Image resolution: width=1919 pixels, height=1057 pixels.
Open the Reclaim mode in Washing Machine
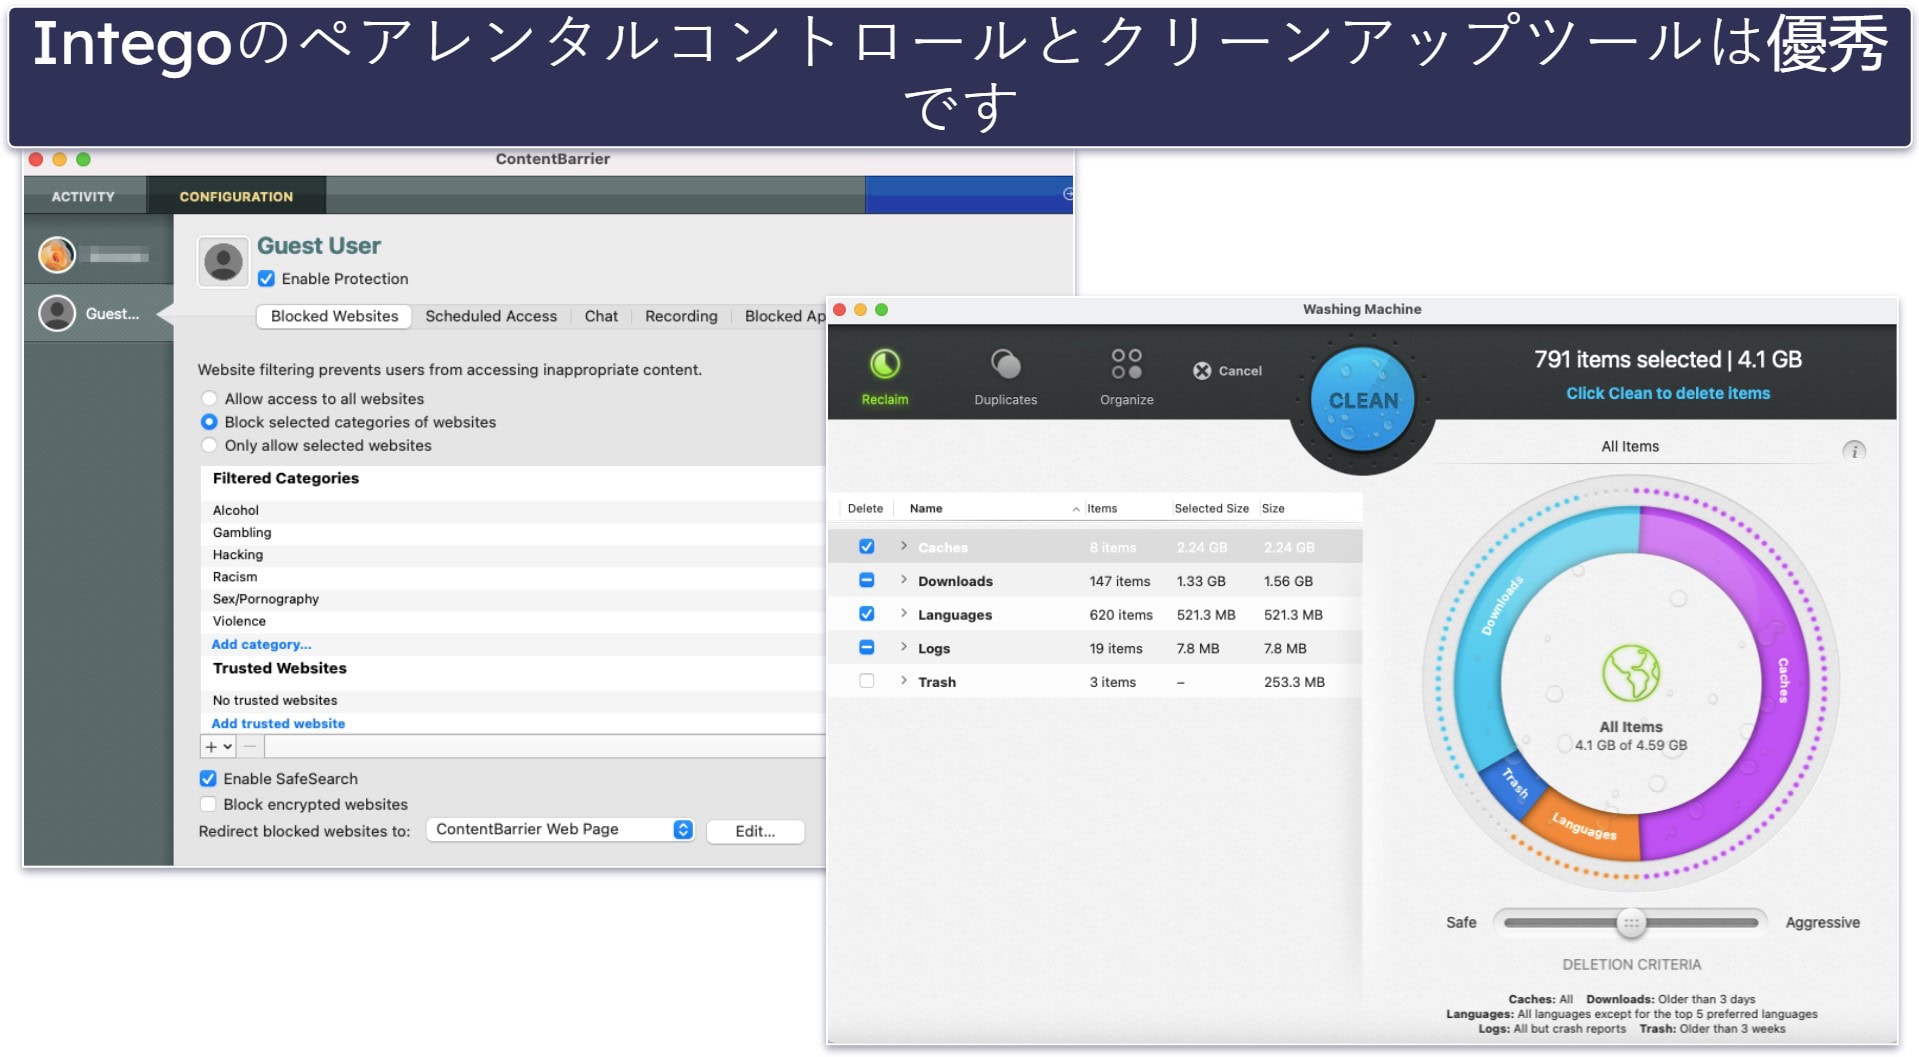885,377
